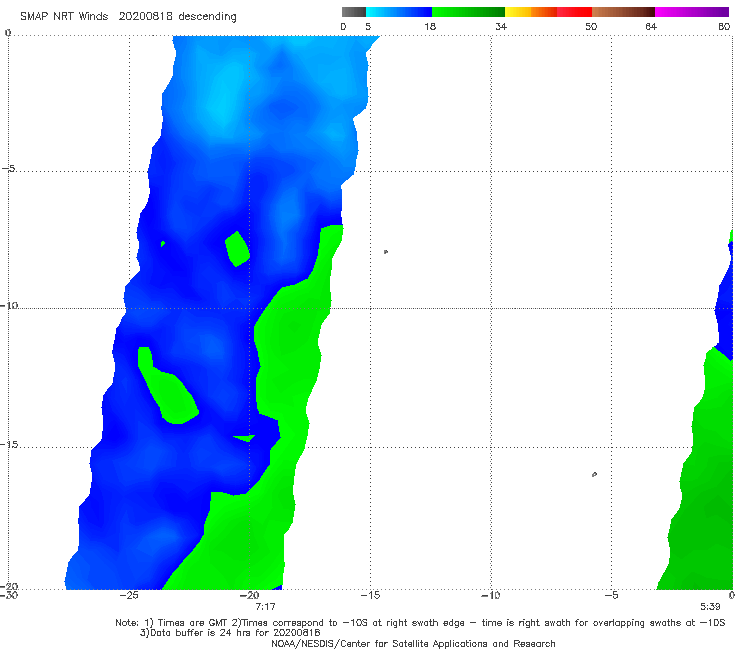The image size is (740, 650).
Task: Click the "18" label under the color bar
Action: [430, 27]
